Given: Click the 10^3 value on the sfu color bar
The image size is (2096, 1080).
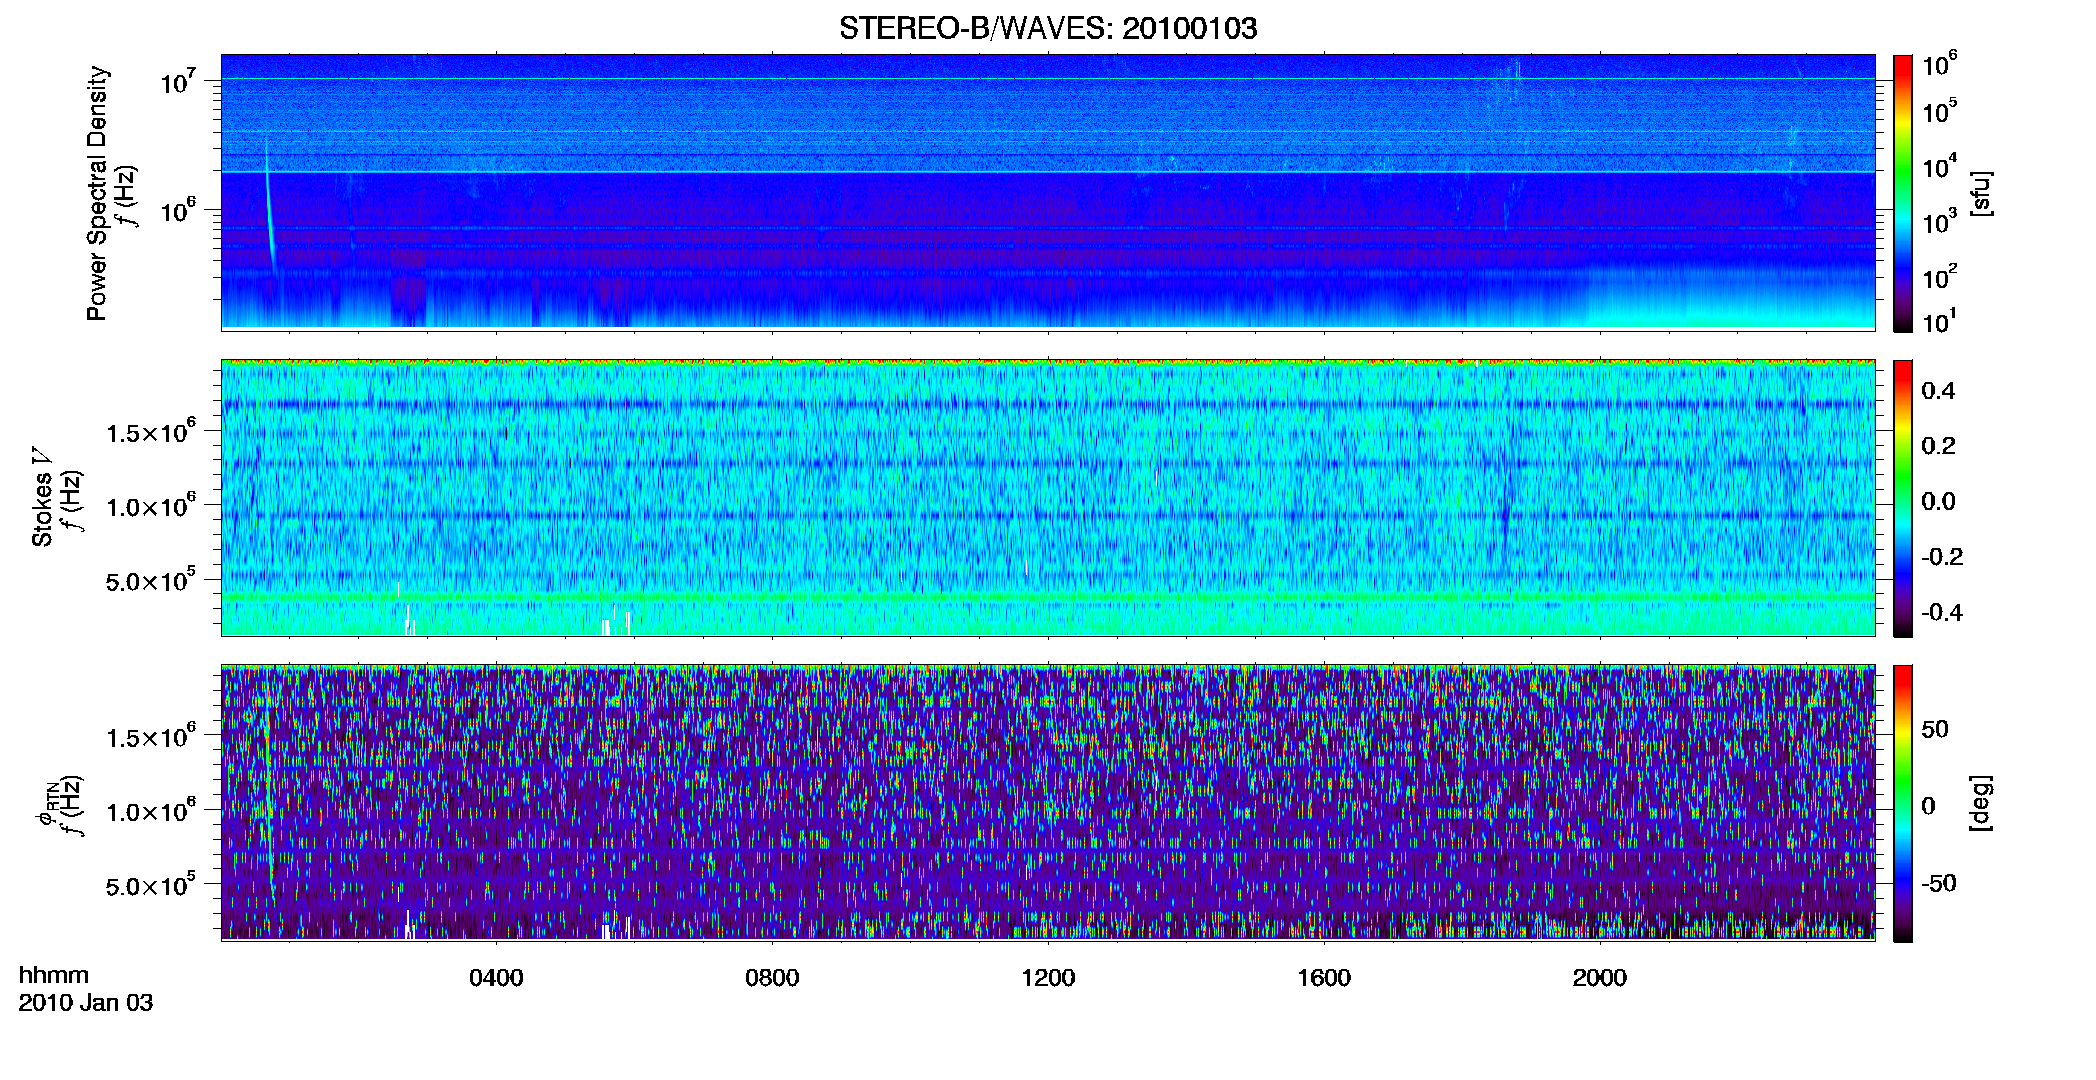Looking at the screenshot, I should pyautogui.click(x=1940, y=221).
